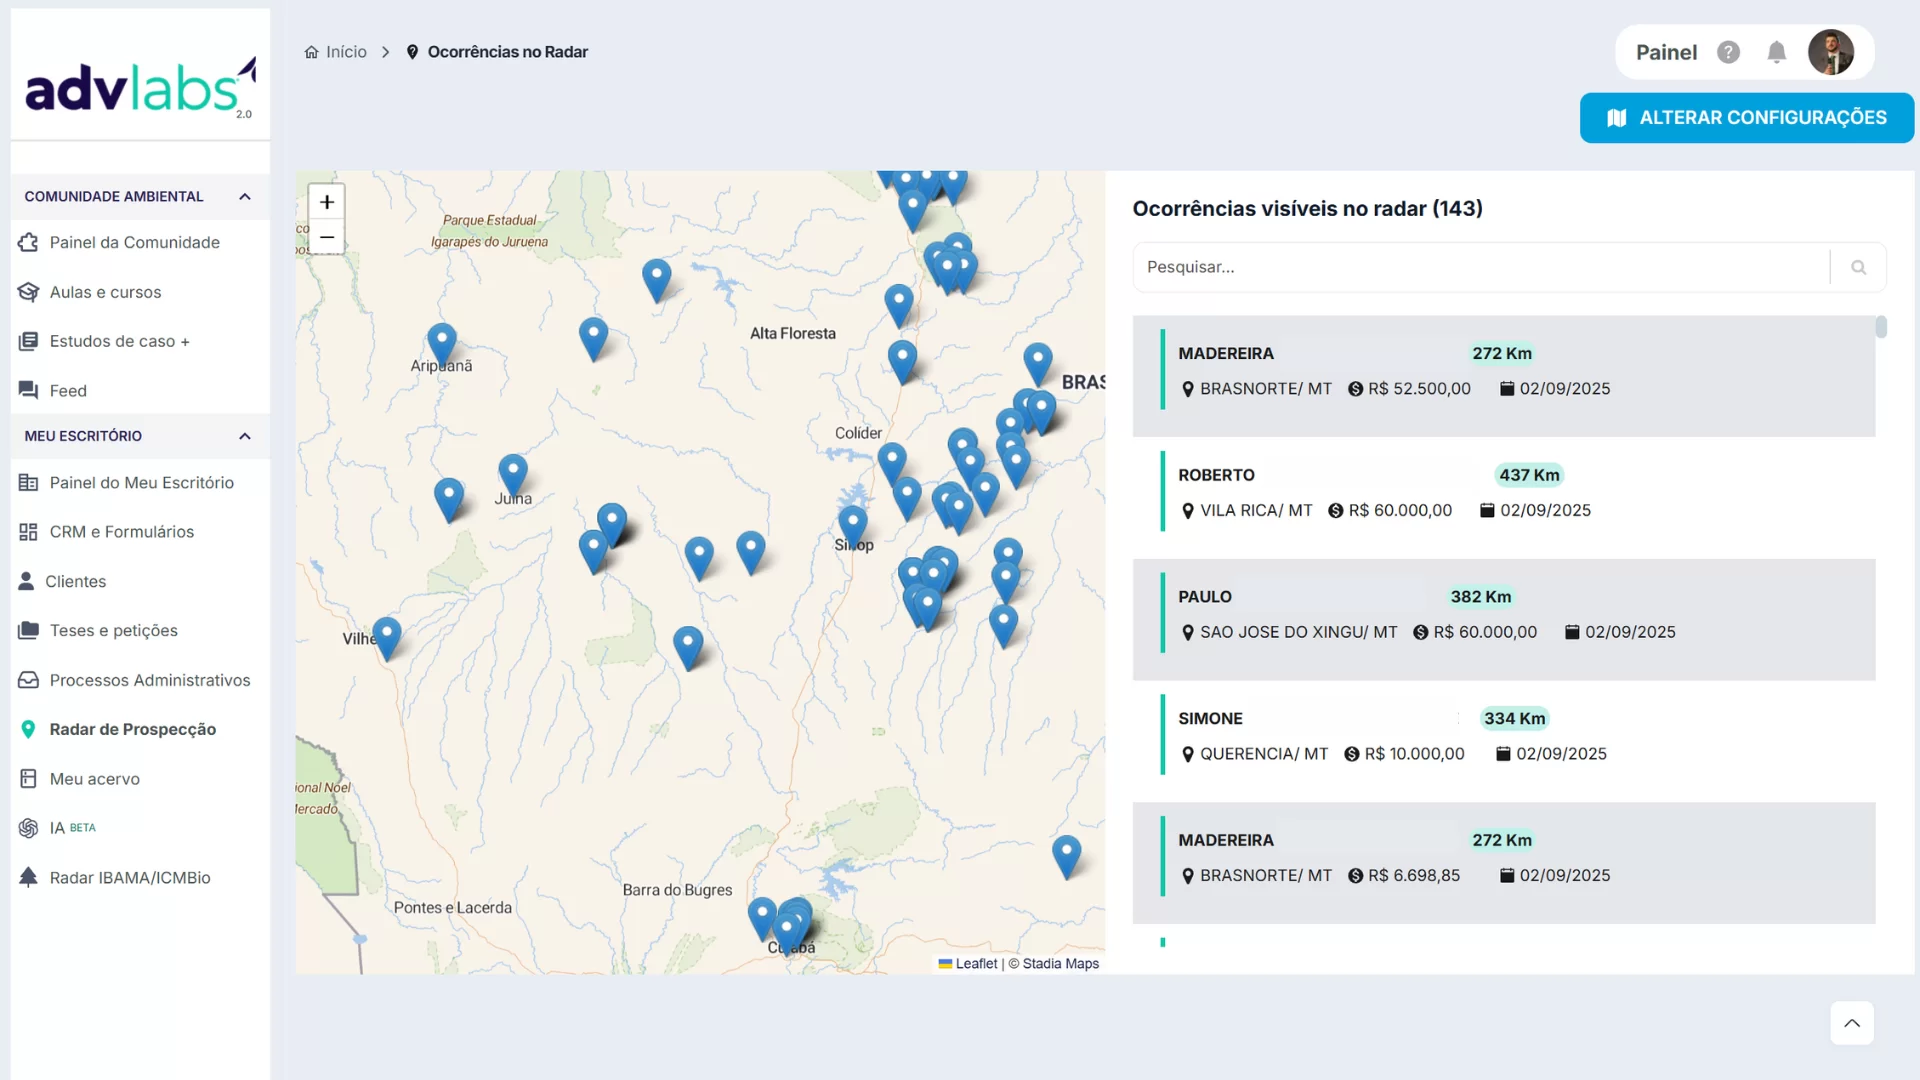Zoom out the map with minus

pyautogui.click(x=327, y=238)
